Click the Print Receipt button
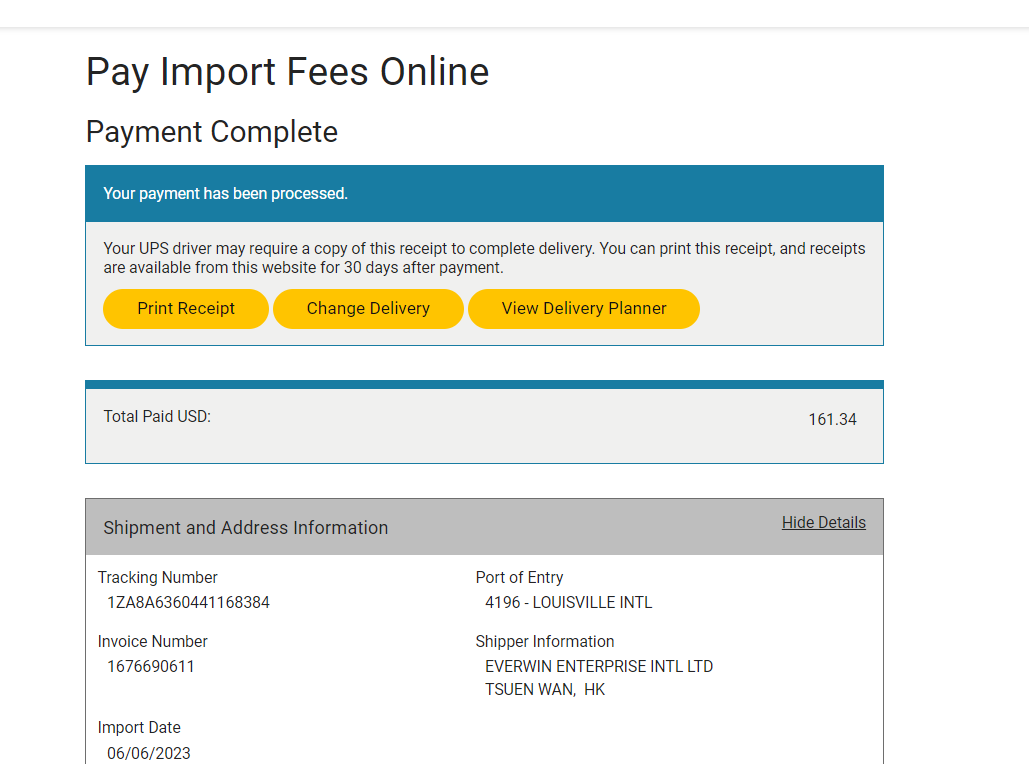This screenshot has height=764, width=1029. [186, 308]
